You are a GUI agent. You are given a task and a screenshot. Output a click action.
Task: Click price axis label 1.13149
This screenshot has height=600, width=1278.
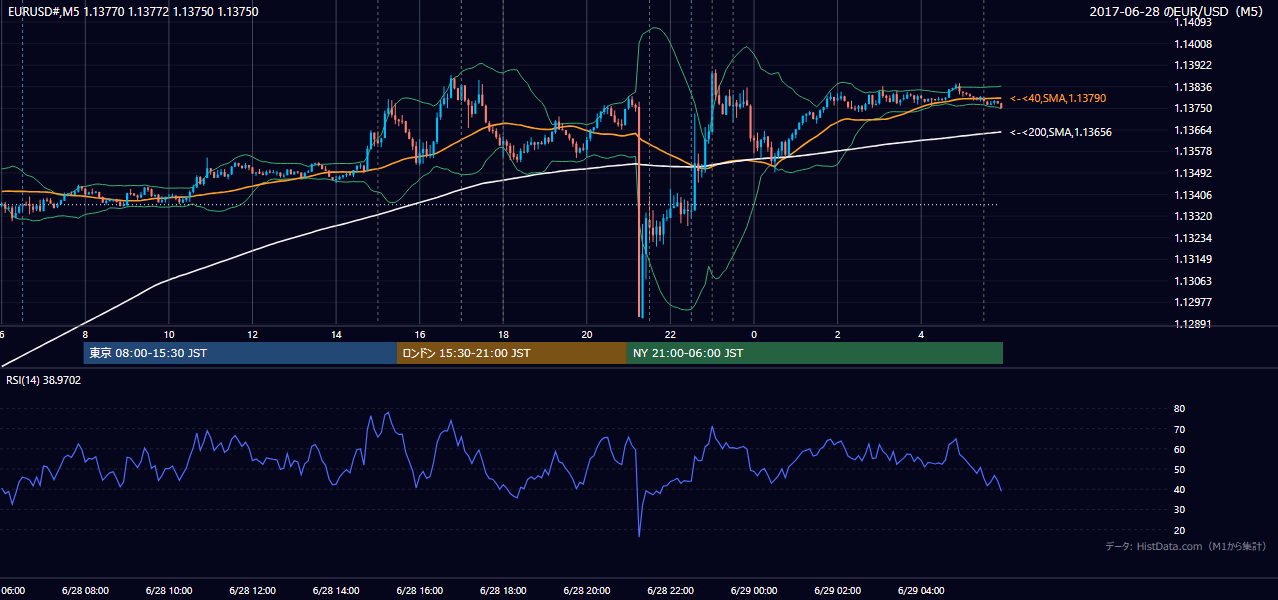click(1192, 259)
